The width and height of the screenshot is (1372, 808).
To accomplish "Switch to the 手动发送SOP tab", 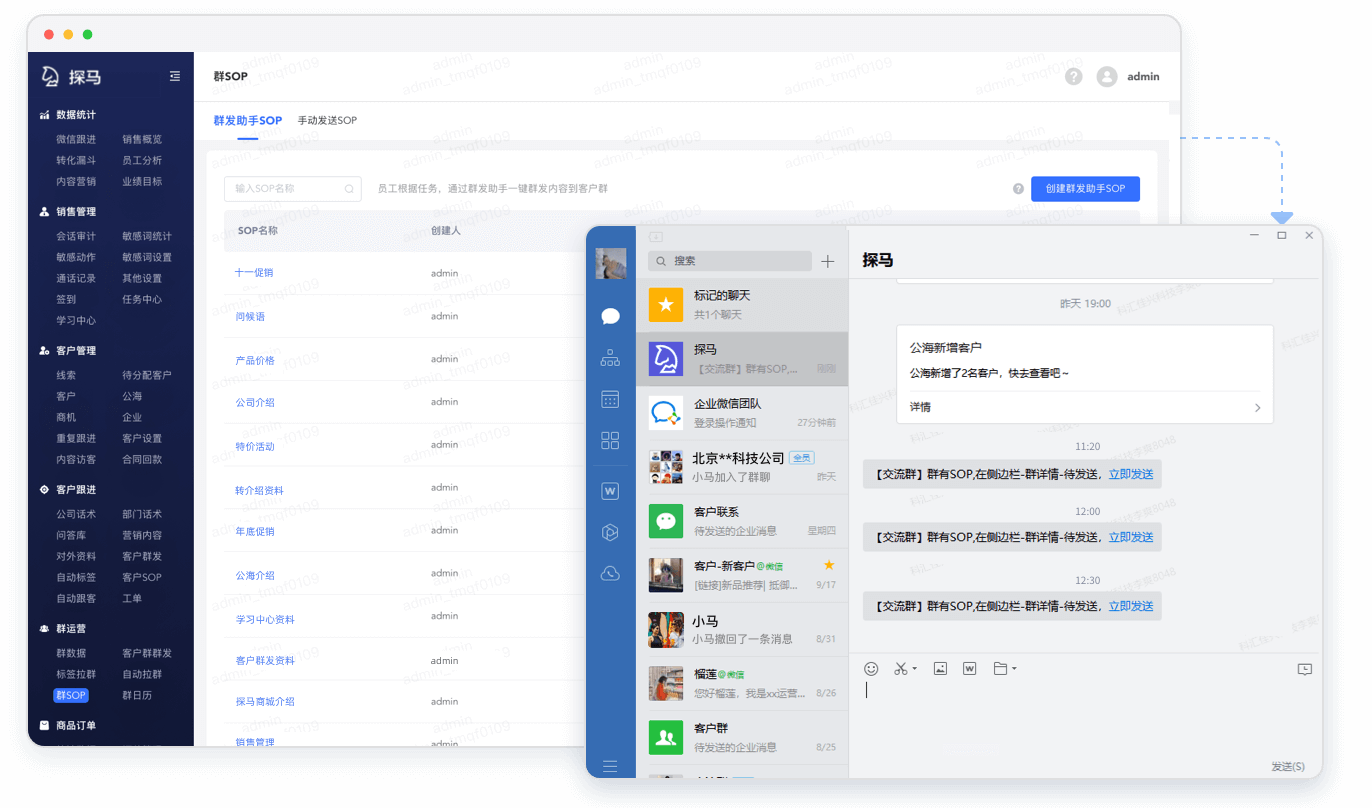I will tap(327, 120).
